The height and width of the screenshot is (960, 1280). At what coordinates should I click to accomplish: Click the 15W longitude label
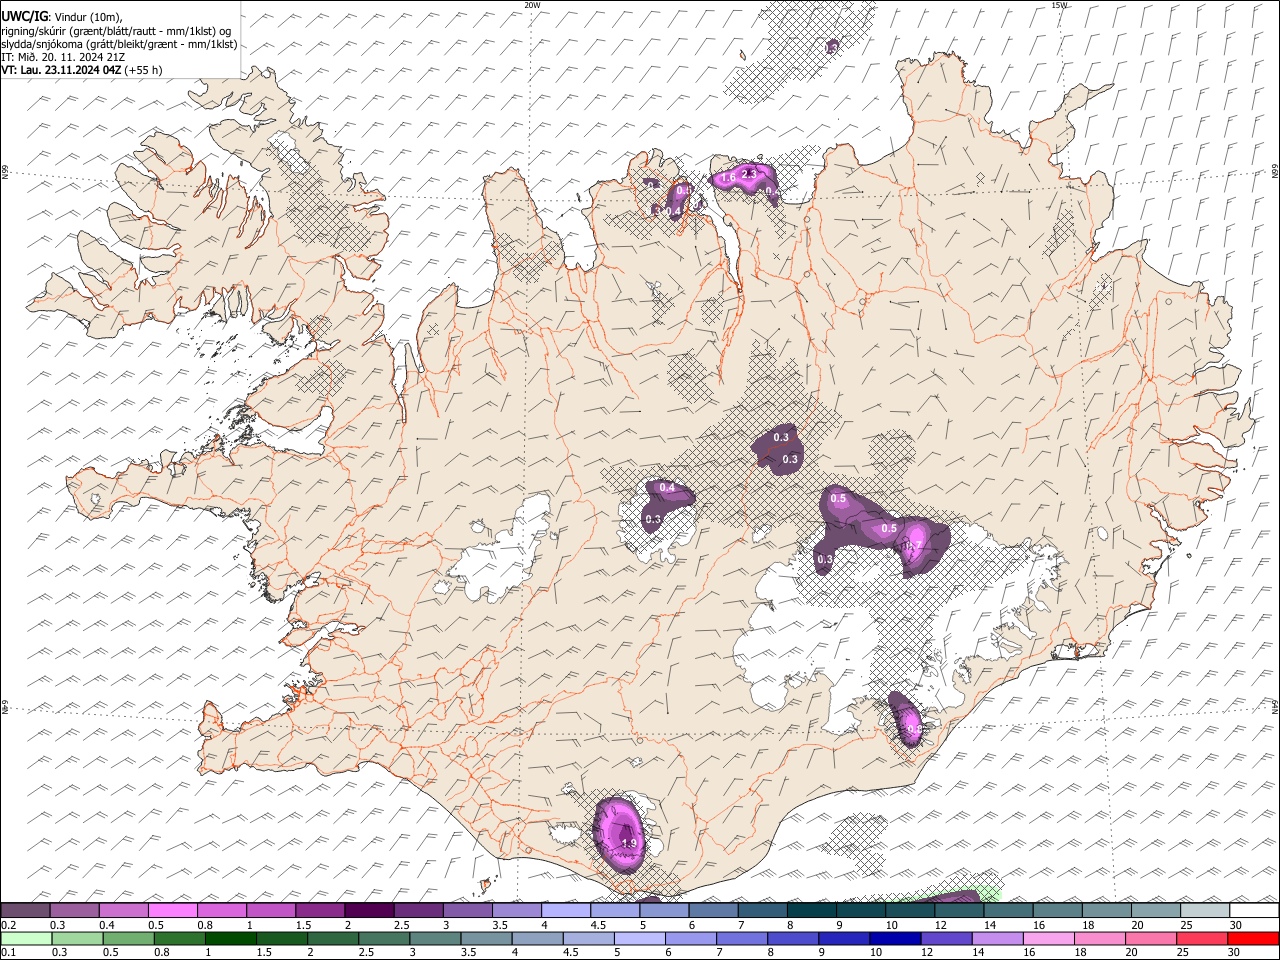1059,5
